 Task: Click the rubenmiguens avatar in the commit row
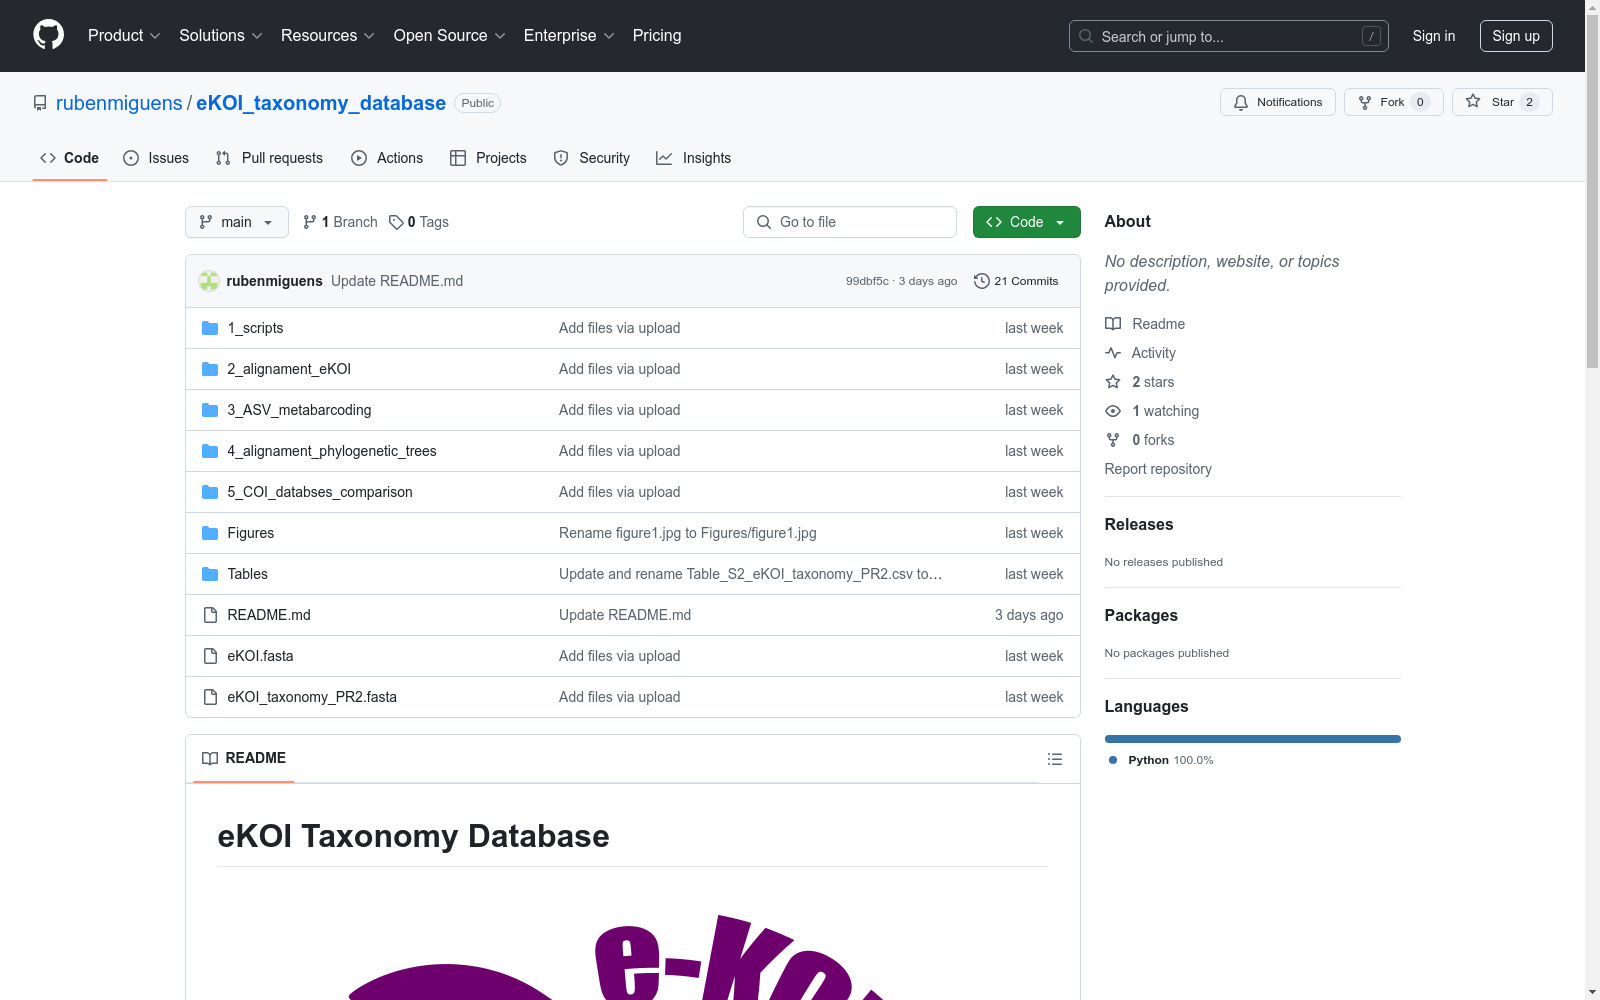tap(209, 281)
